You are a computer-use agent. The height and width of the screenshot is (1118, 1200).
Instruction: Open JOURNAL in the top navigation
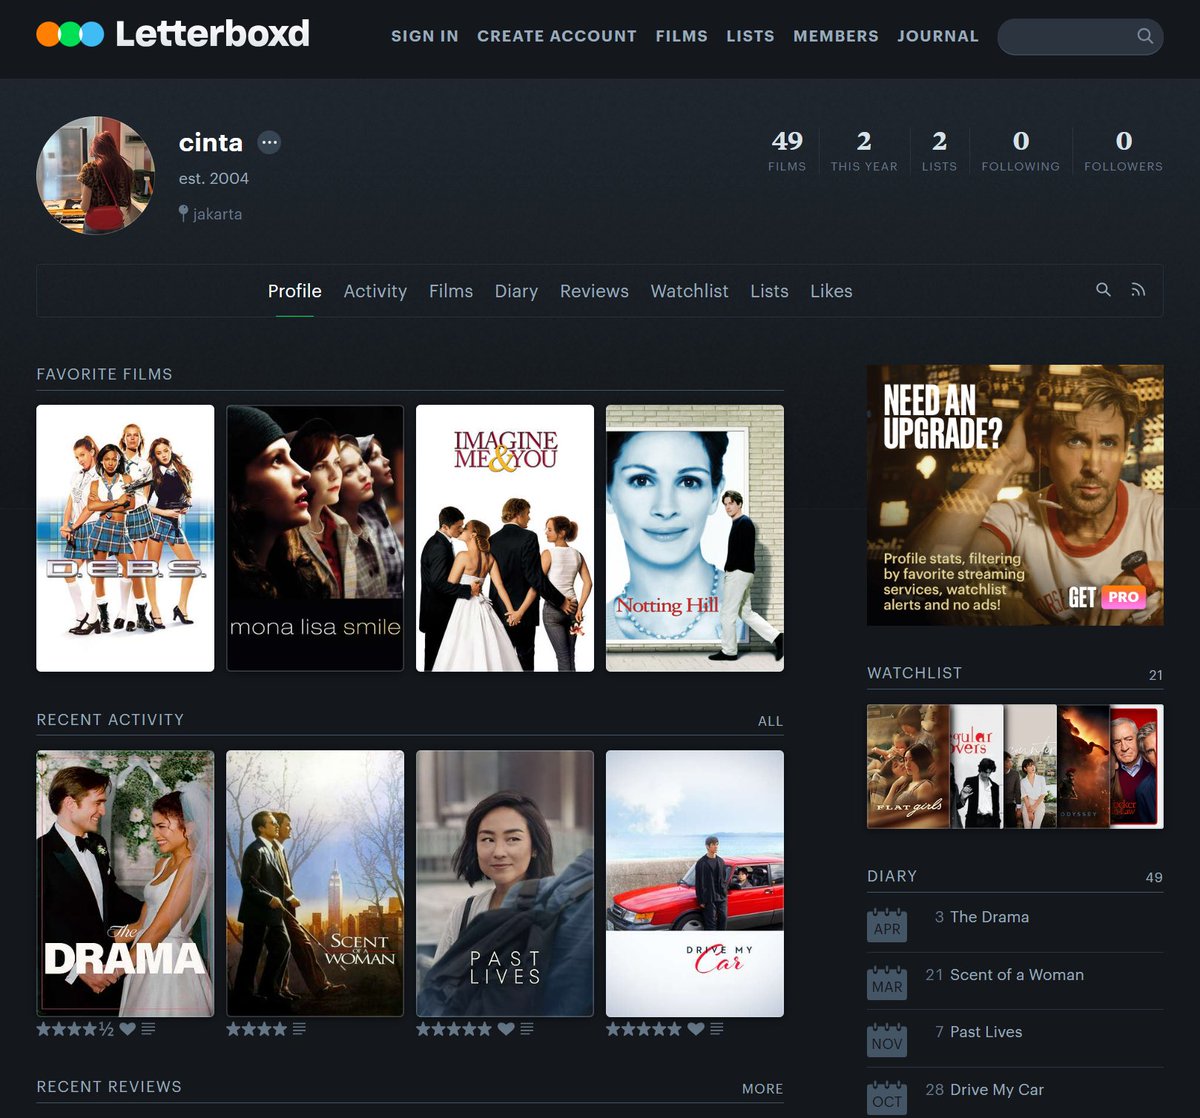tap(938, 36)
